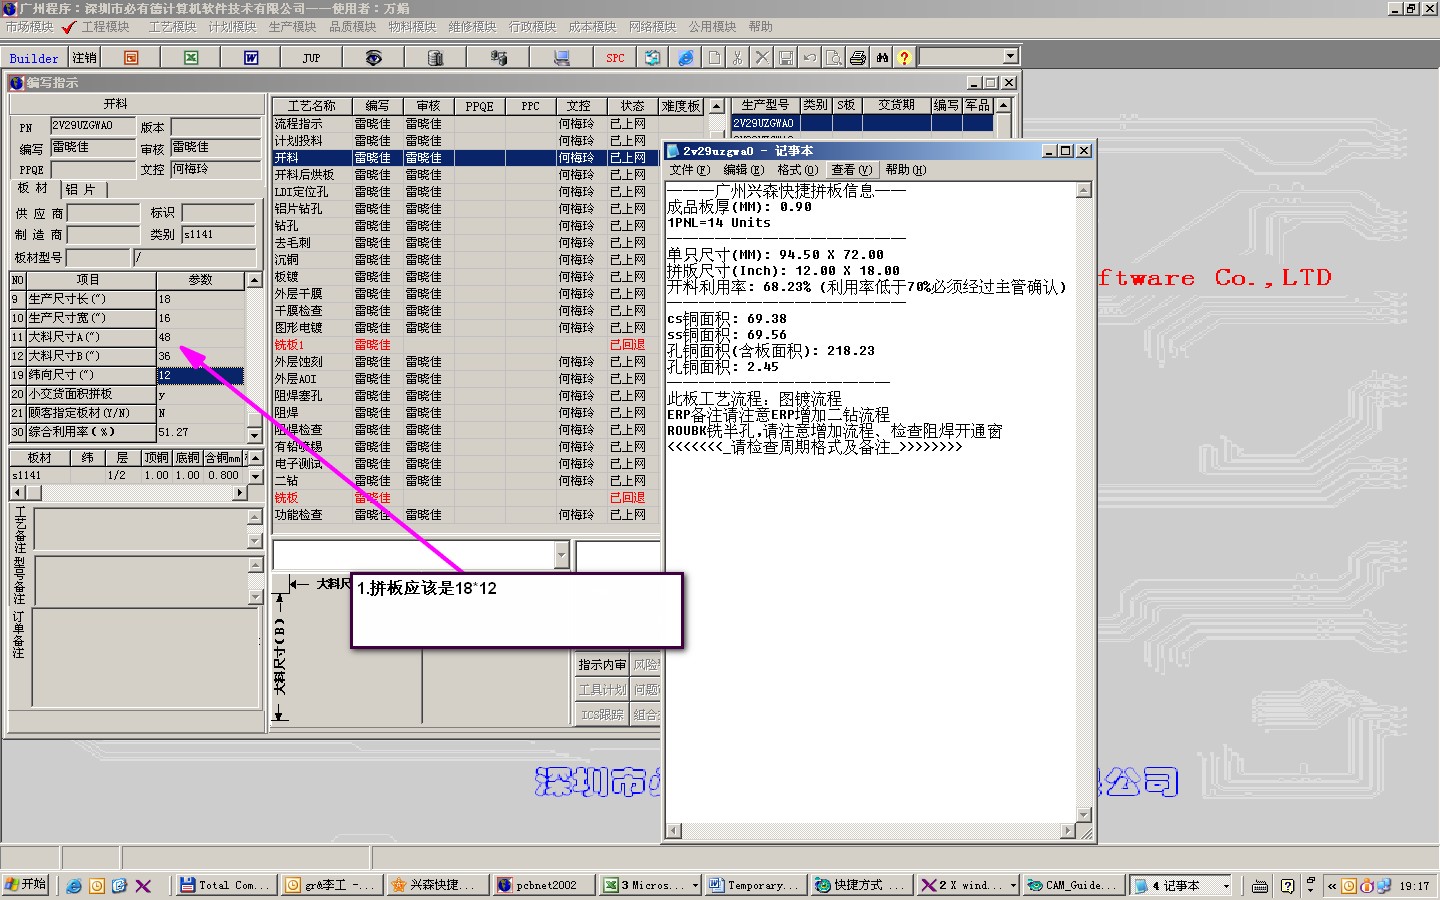Click the 难度板 column header
Viewport: 1440px width, 900px height.
click(681, 106)
